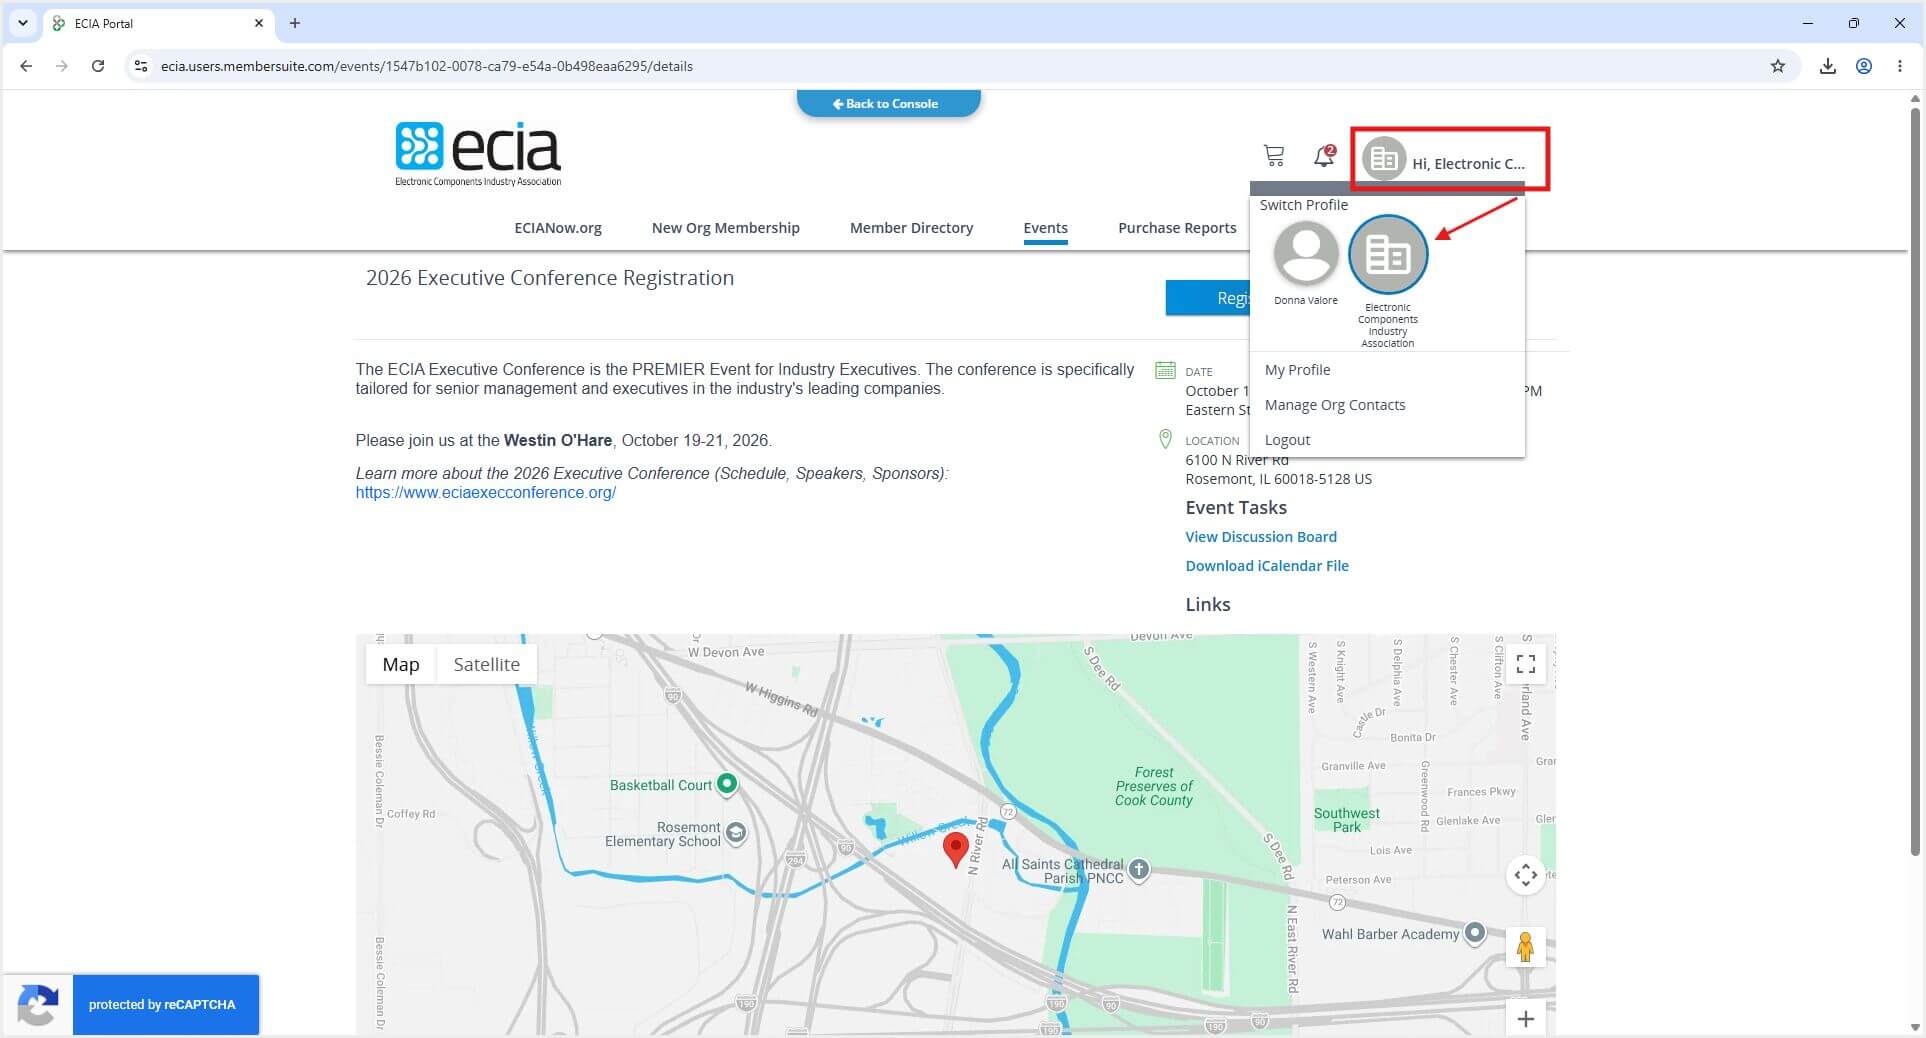Viewport: 1926px width, 1038px height.
Task: Click the reCAPTCHA badge logo
Action: point(37,1004)
